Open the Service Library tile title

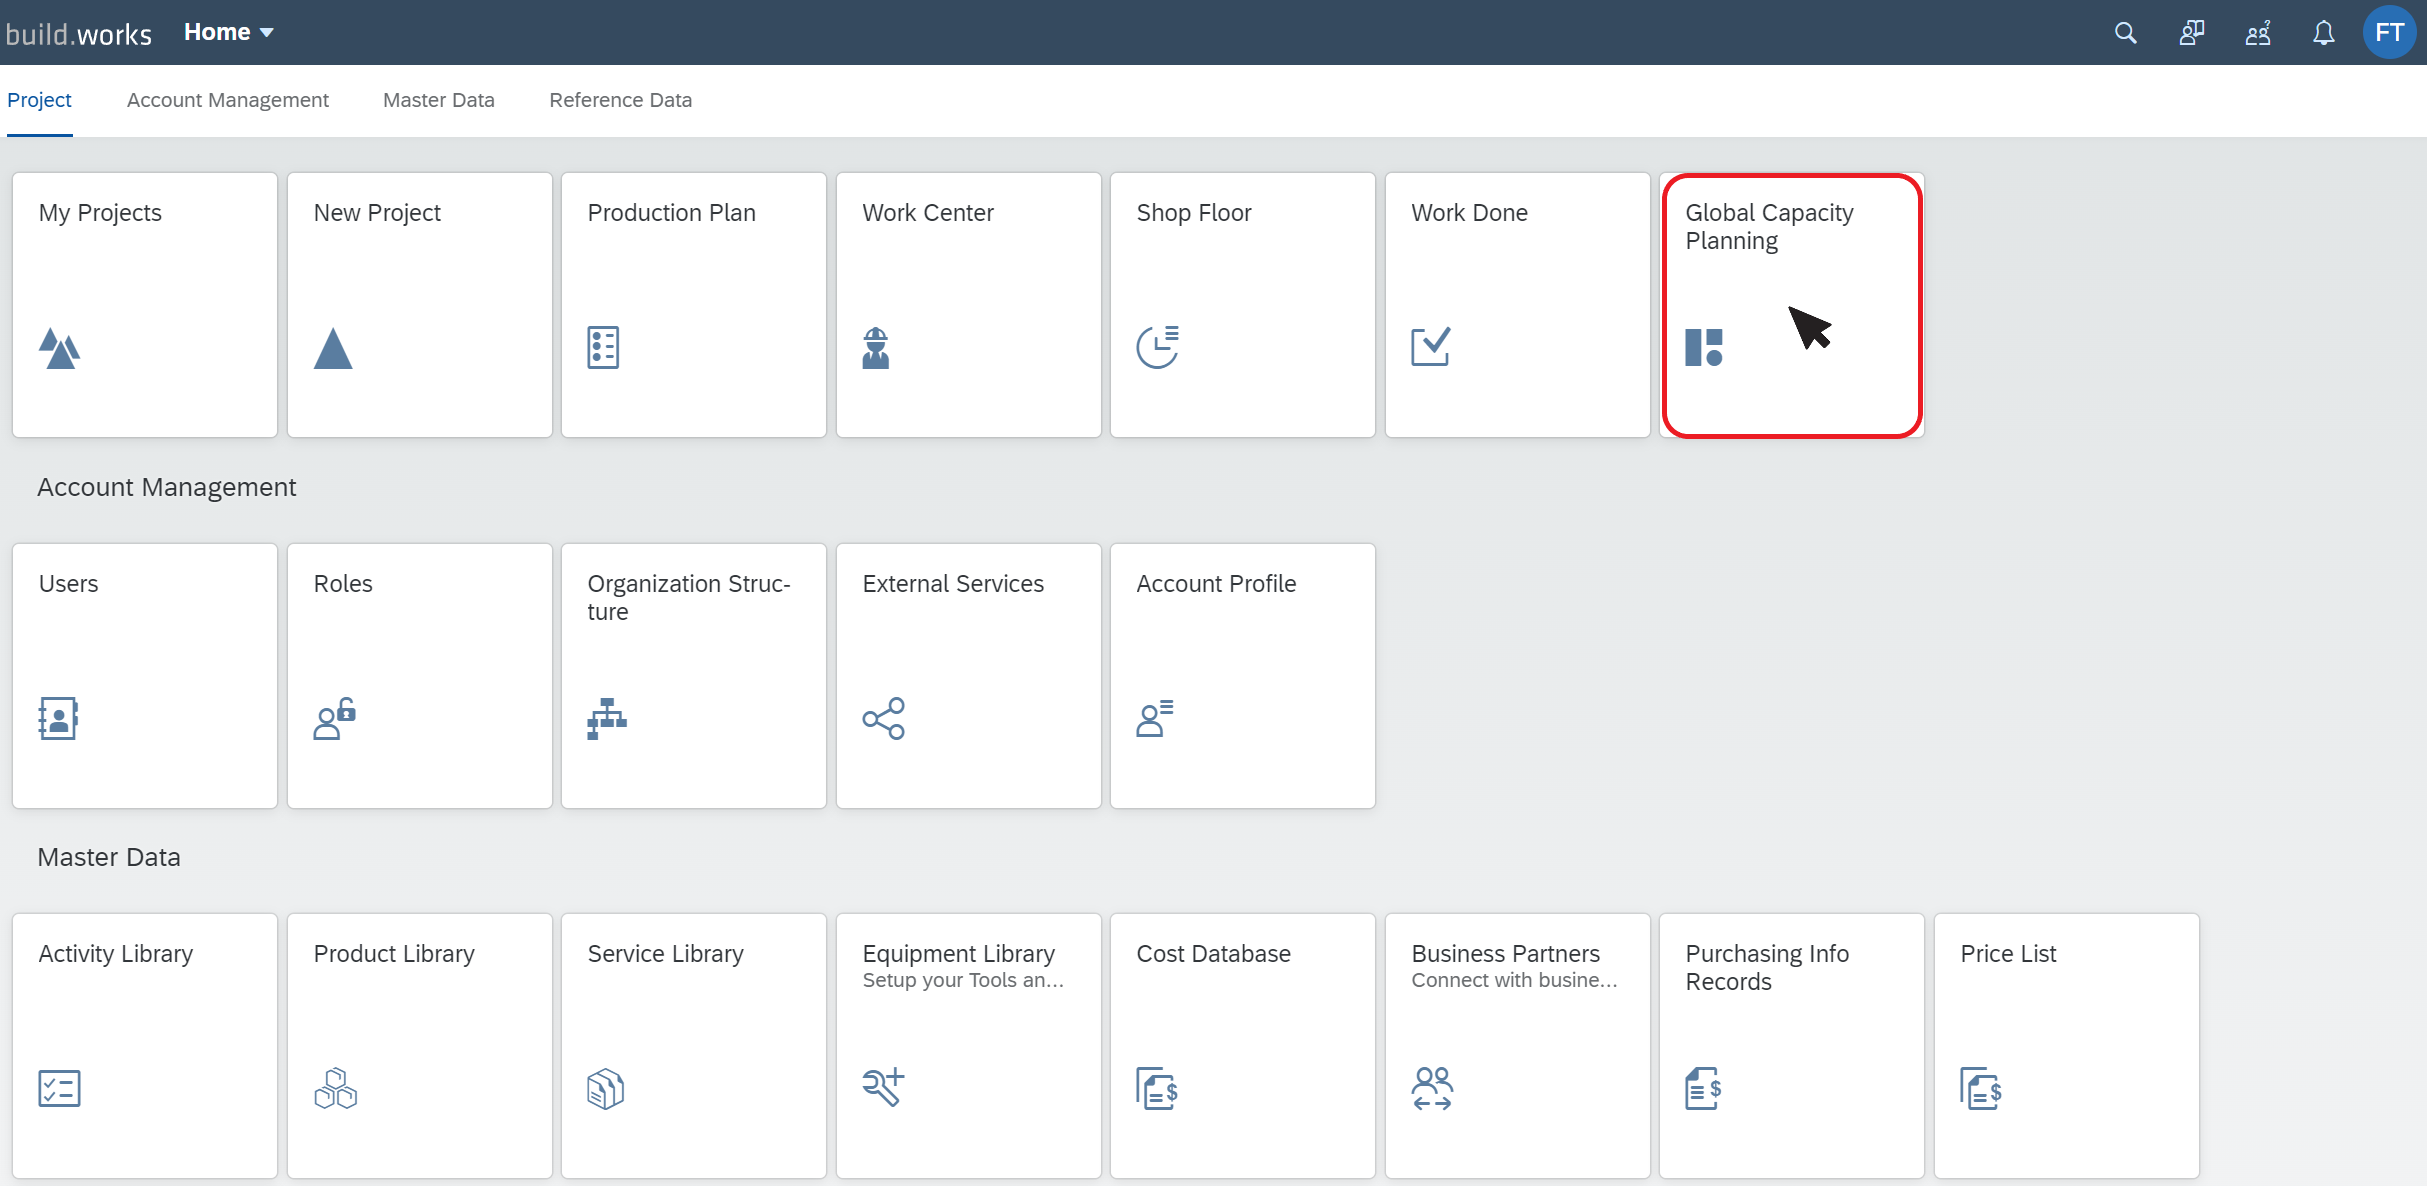pyautogui.click(x=665, y=954)
